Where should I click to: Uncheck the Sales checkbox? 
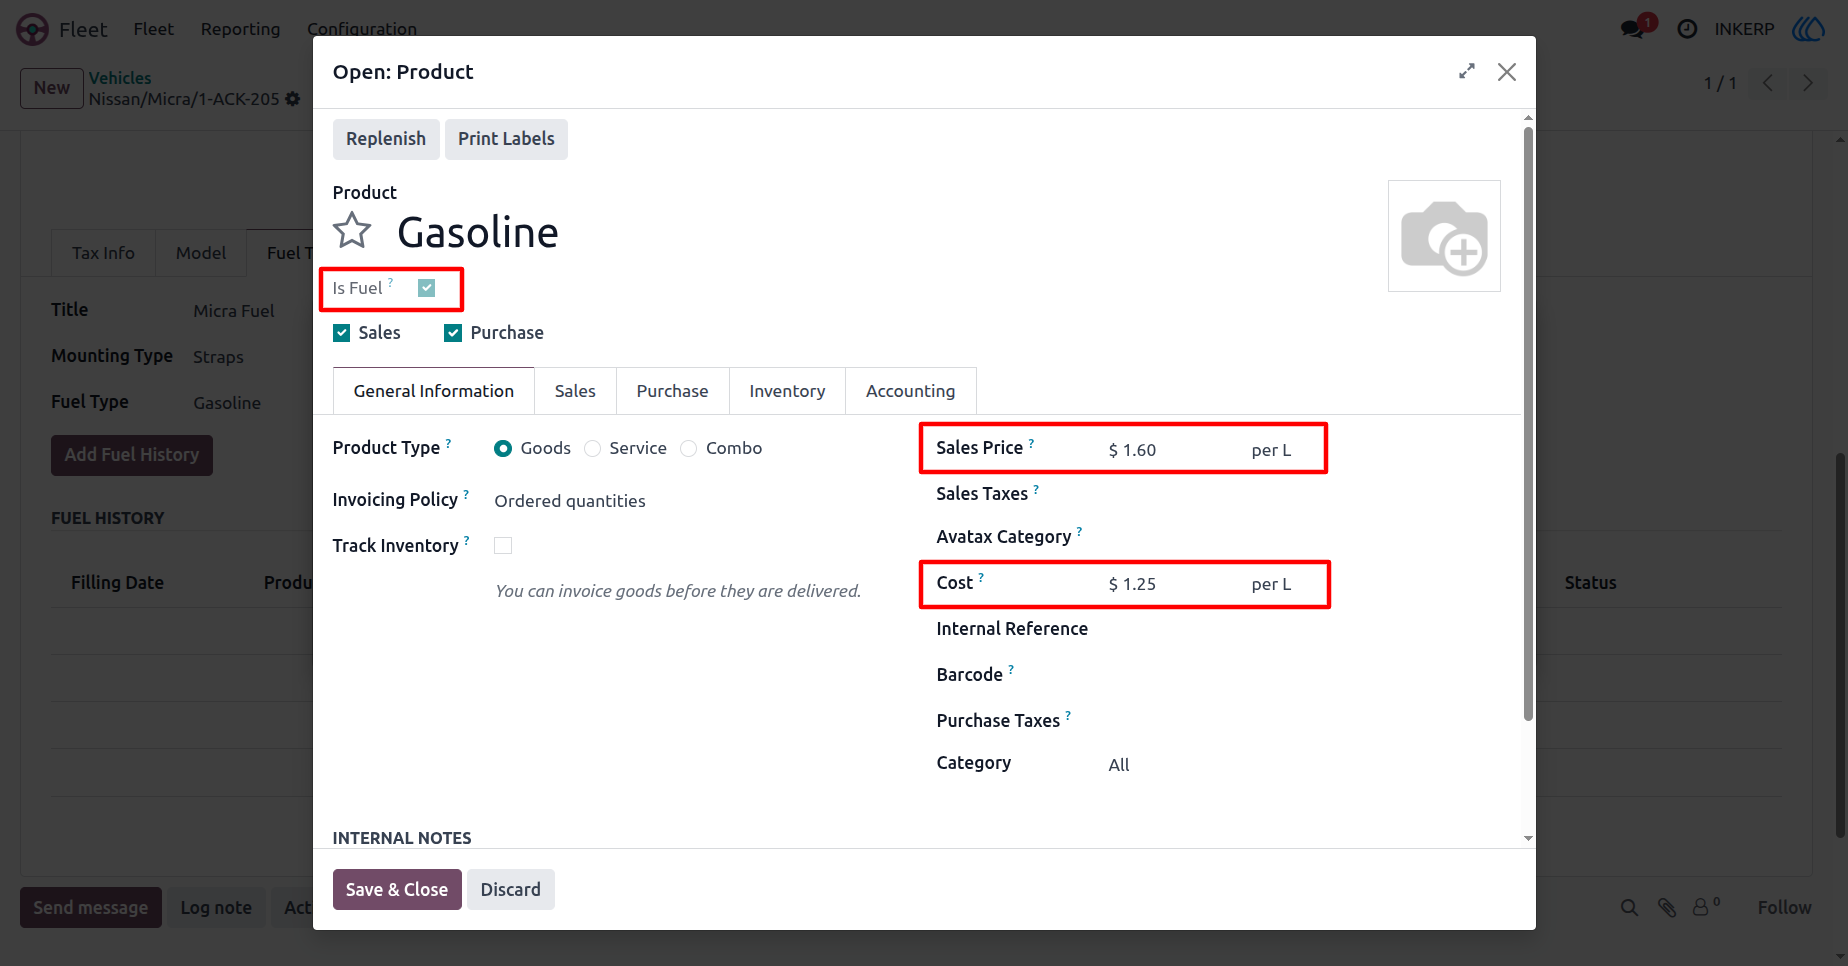(x=342, y=333)
